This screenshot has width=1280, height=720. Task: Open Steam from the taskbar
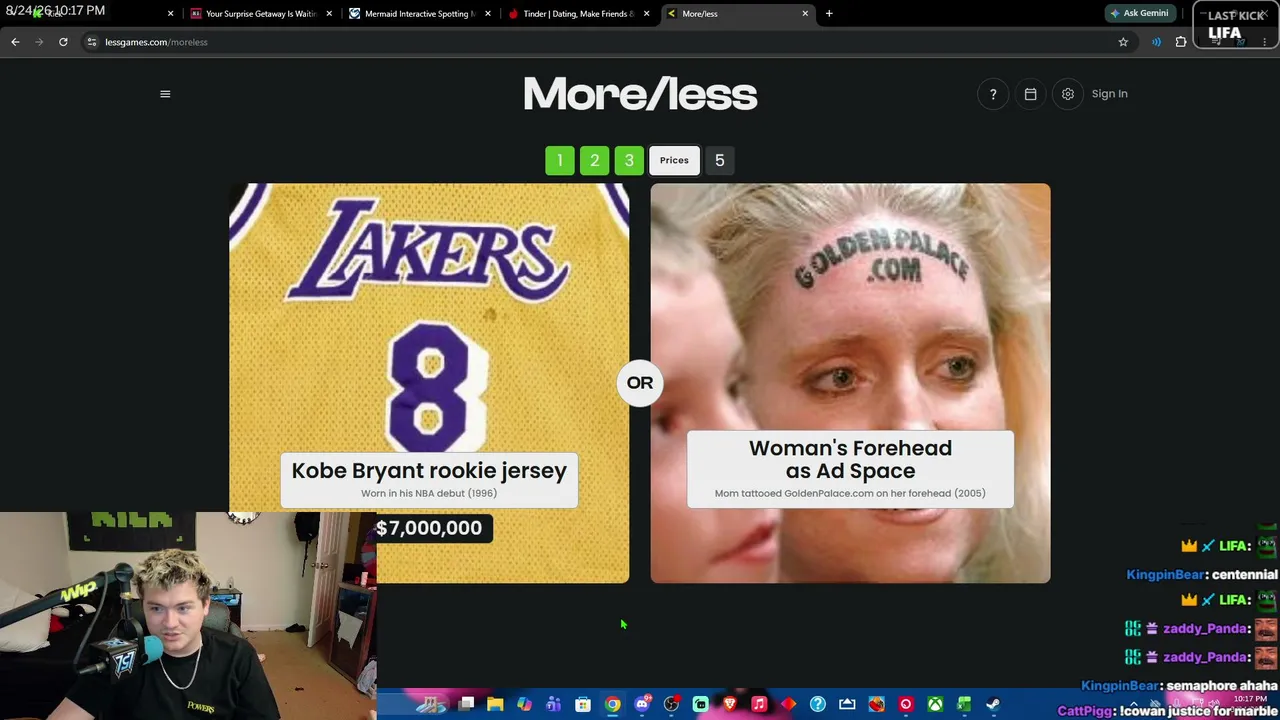click(993, 704)
